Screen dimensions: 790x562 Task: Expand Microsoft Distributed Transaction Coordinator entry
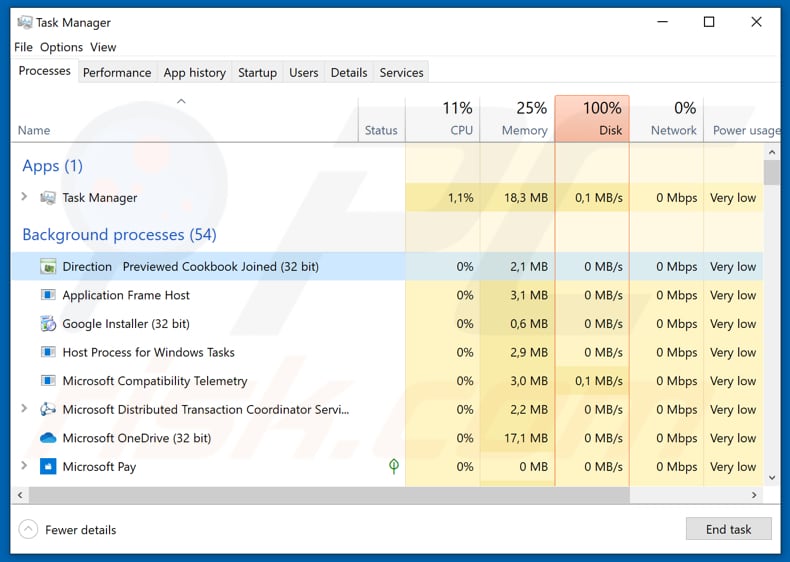(24, 408)
